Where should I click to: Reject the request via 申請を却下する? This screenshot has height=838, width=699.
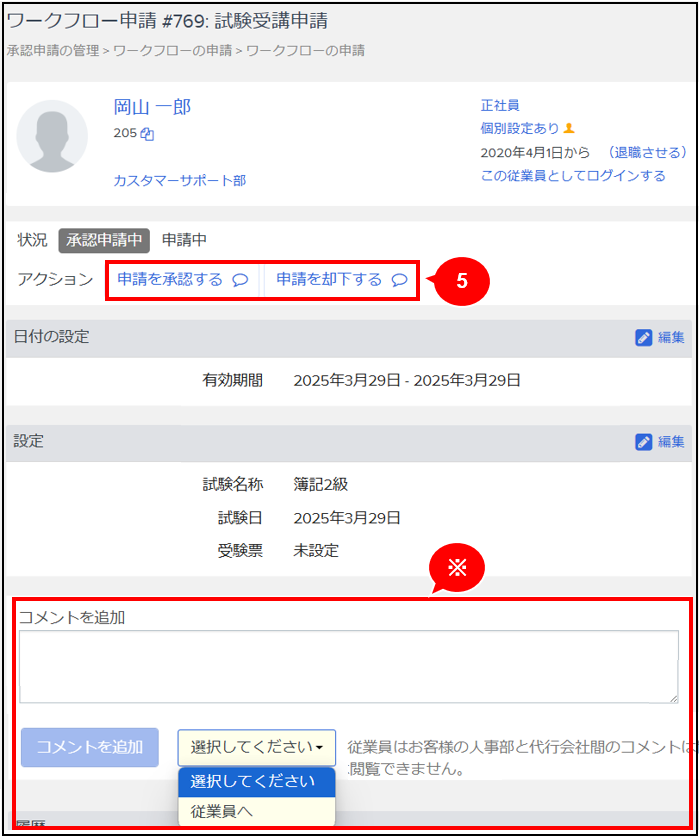[329, 280]
